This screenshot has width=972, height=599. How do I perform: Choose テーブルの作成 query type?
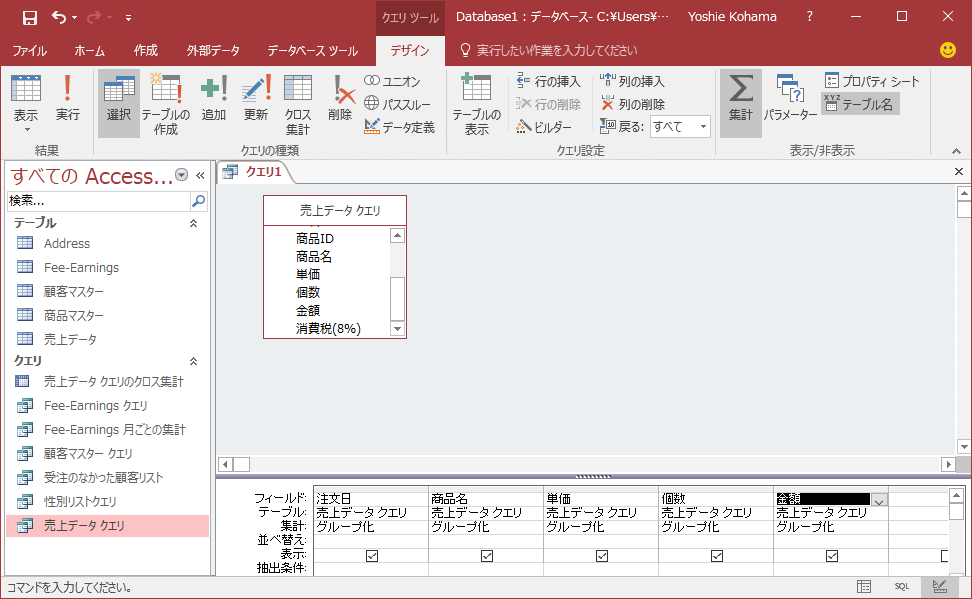(x=166, y=104)
